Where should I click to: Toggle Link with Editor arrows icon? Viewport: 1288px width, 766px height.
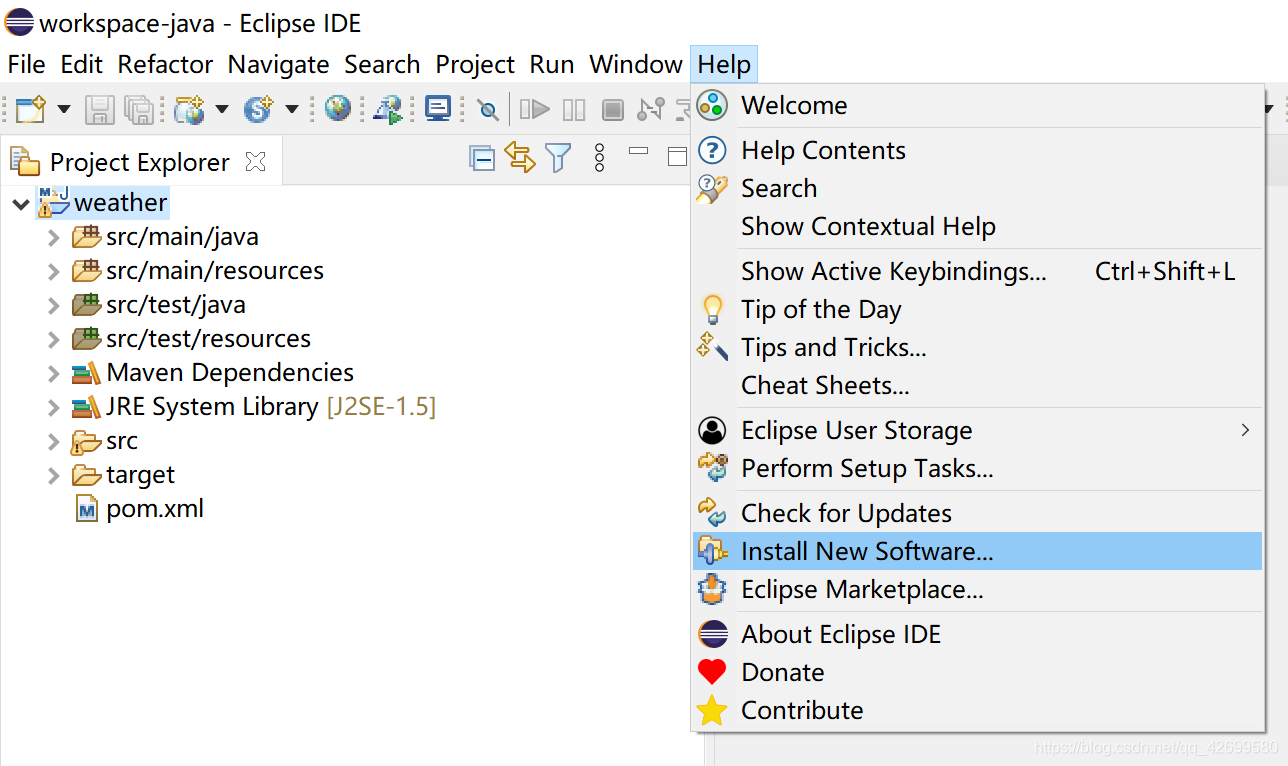pos(520,158)
